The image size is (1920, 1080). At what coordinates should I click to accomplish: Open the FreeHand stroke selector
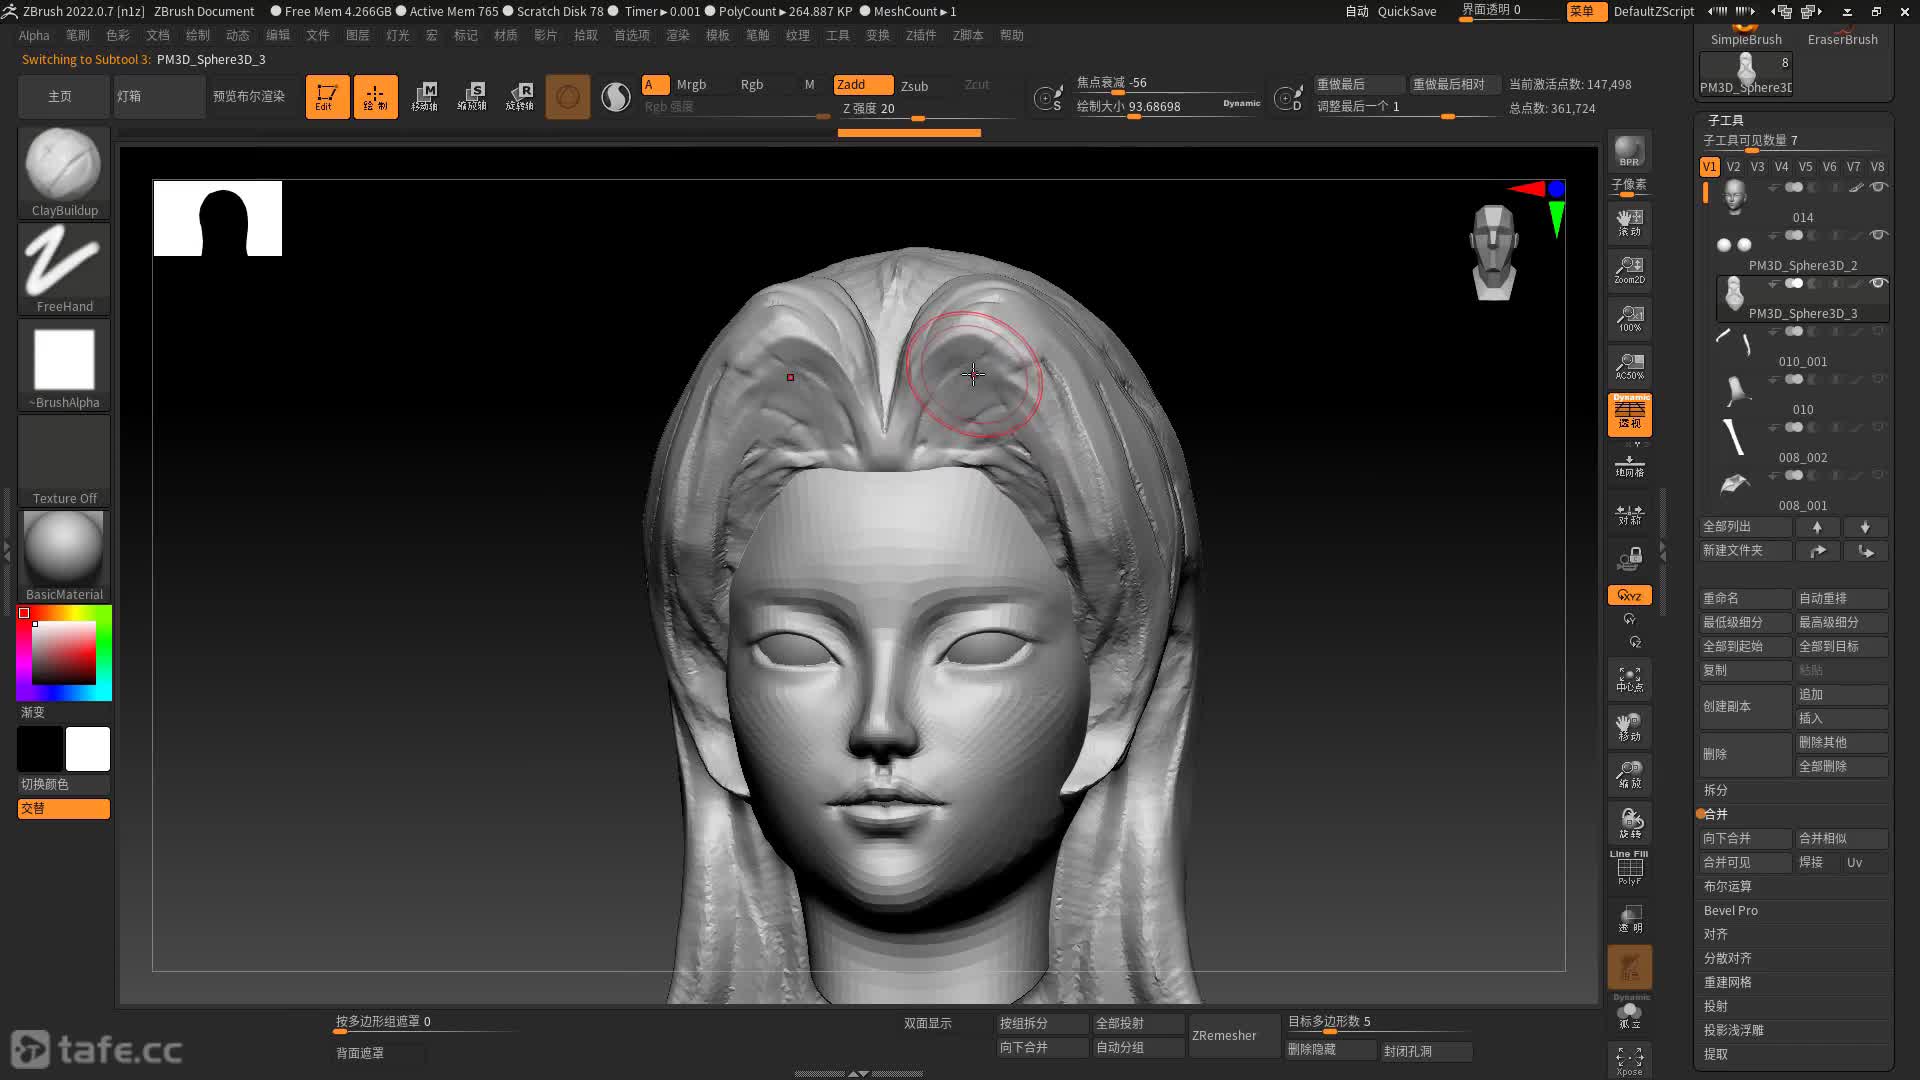(x=63, y=261)
